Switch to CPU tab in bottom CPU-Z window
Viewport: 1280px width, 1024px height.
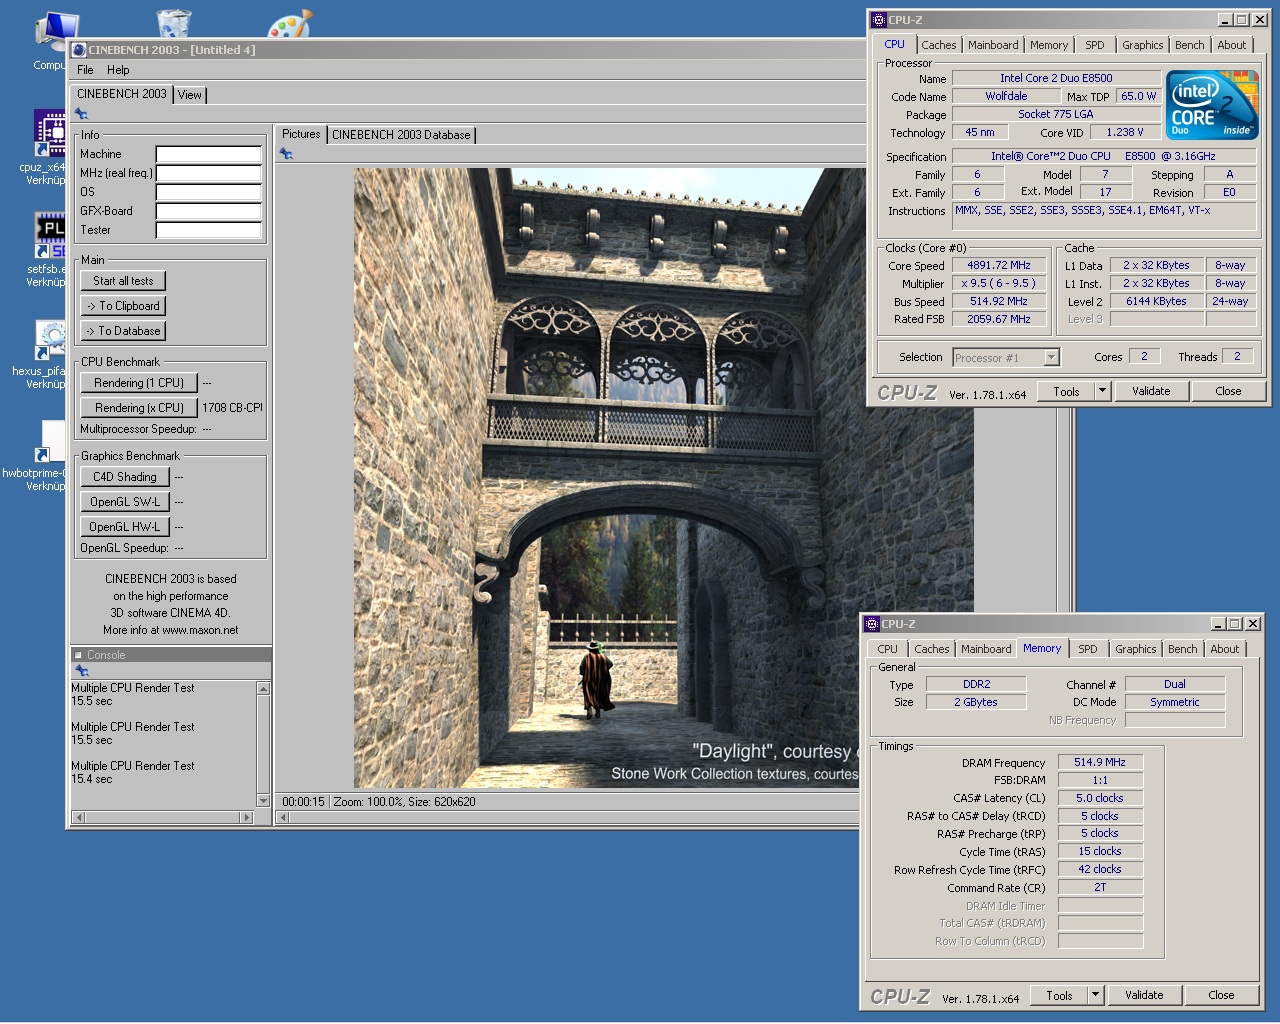pyautogui.click(x=887, y=649)
